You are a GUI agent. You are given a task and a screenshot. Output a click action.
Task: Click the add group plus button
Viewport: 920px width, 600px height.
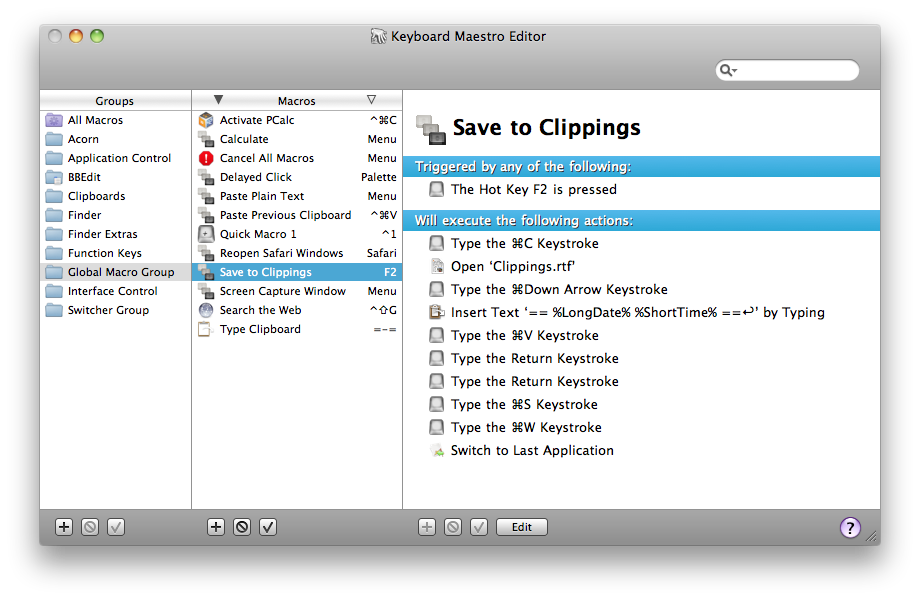64,527
